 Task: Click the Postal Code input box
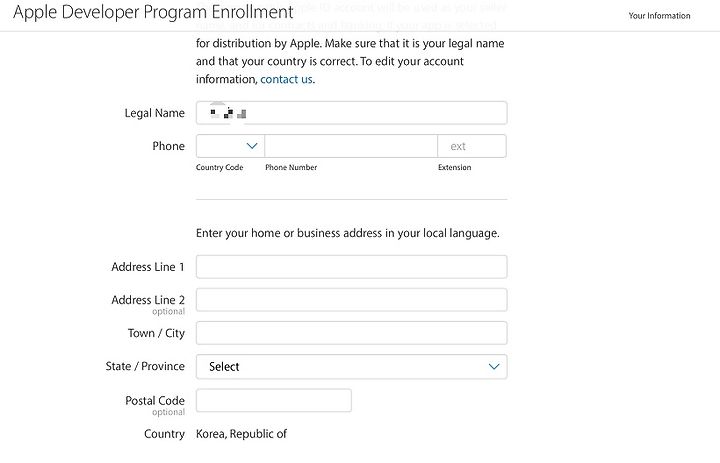tap(274, 401)
